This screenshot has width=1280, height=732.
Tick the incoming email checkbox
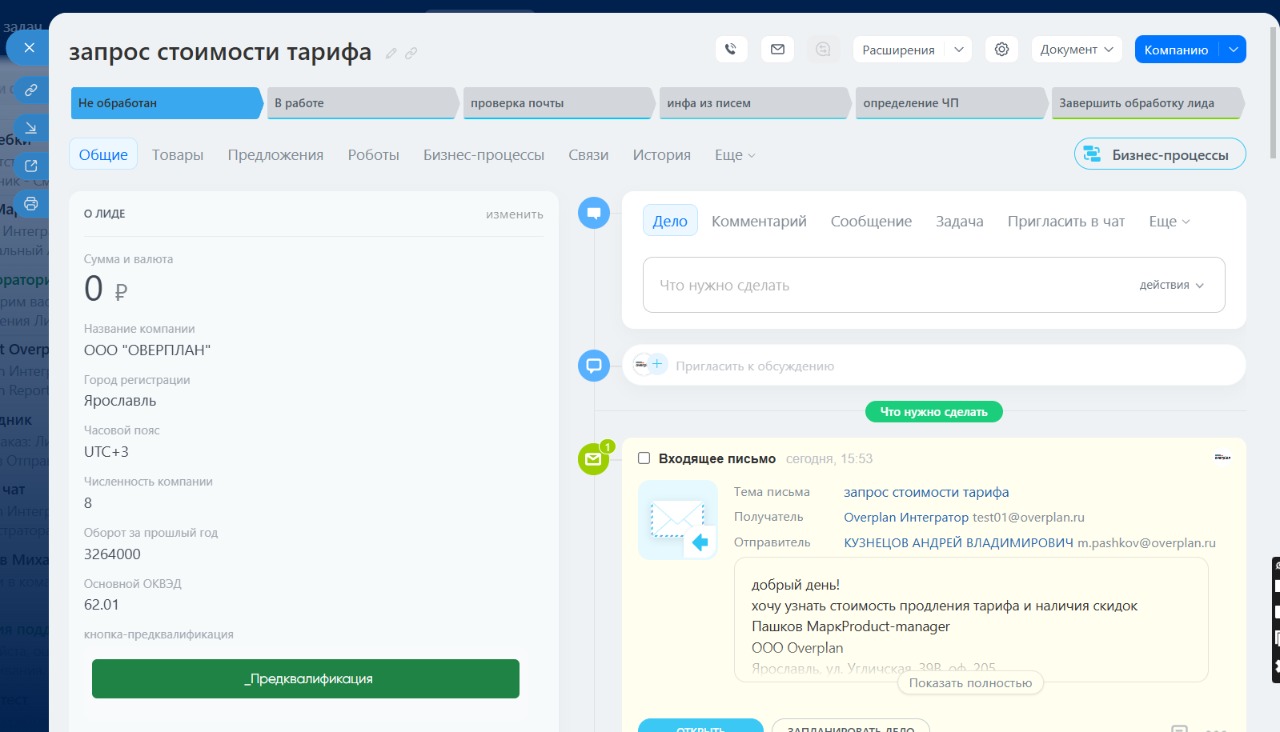click(644, 458)
